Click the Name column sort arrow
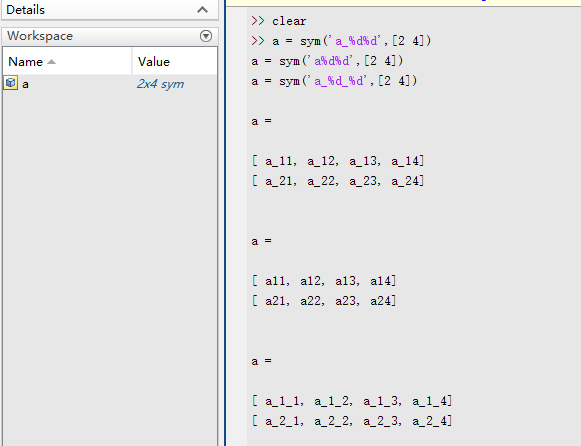Image resolution: width=581 pixels, height=446 pixels. click(52, 62)
